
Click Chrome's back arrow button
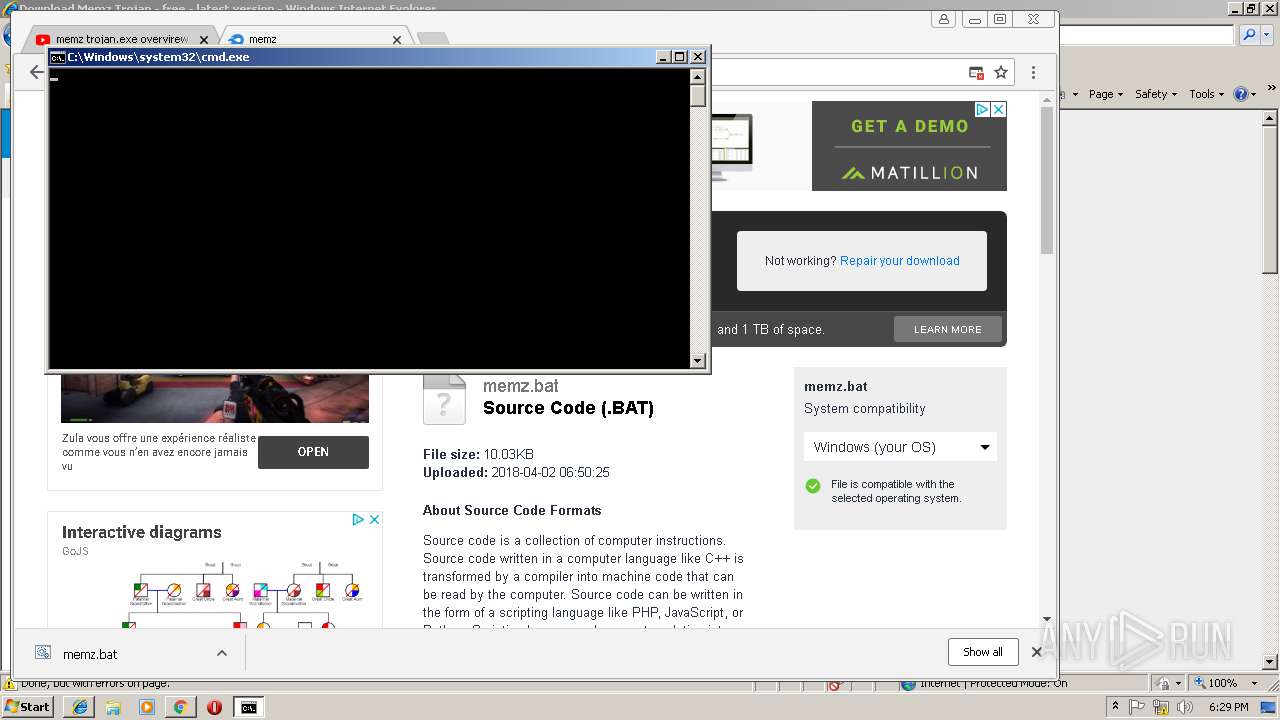point(36,73)
